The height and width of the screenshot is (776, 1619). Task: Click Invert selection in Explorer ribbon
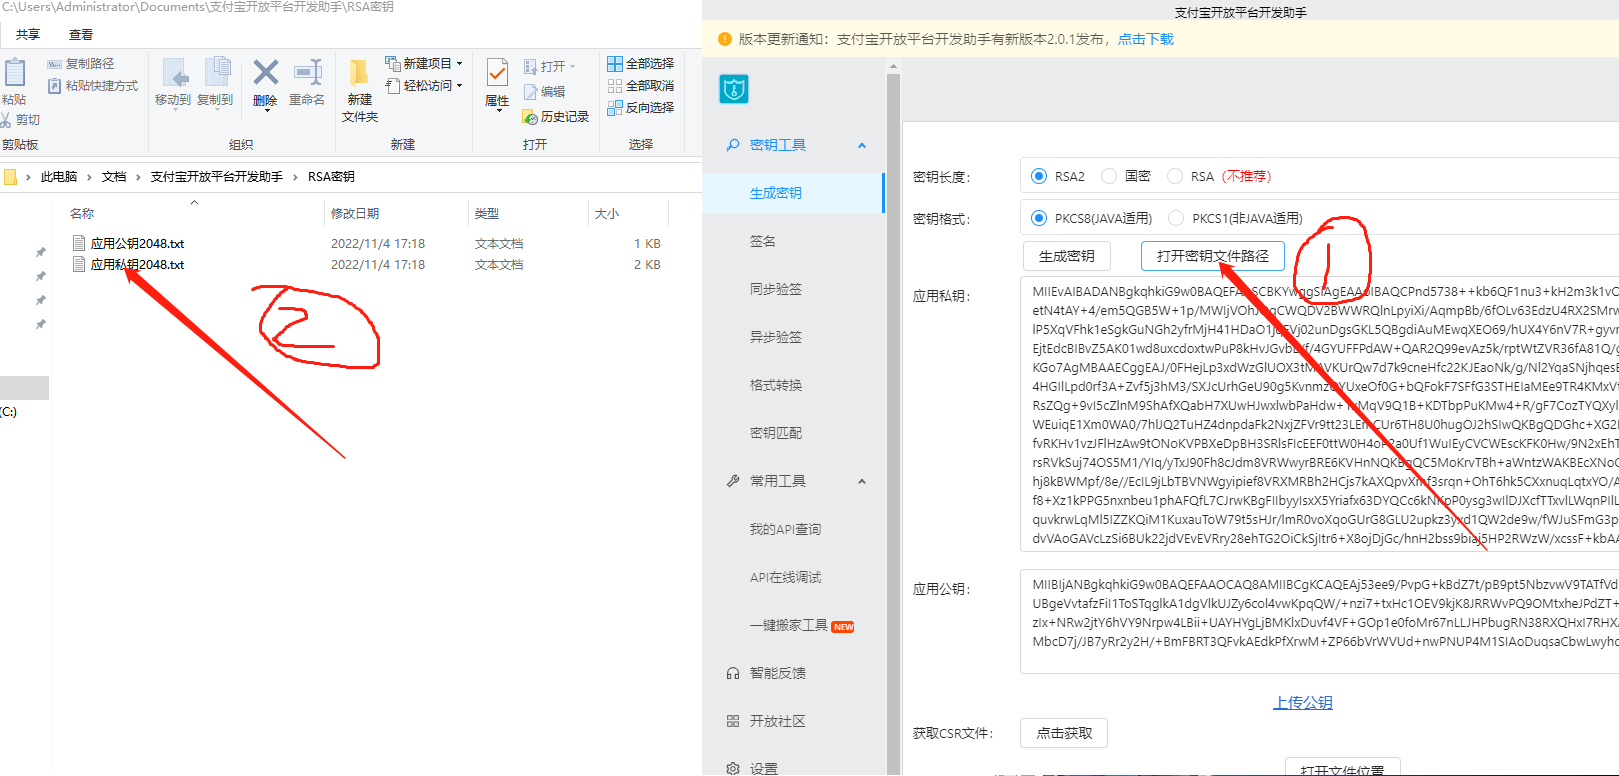tap(641, 108)
